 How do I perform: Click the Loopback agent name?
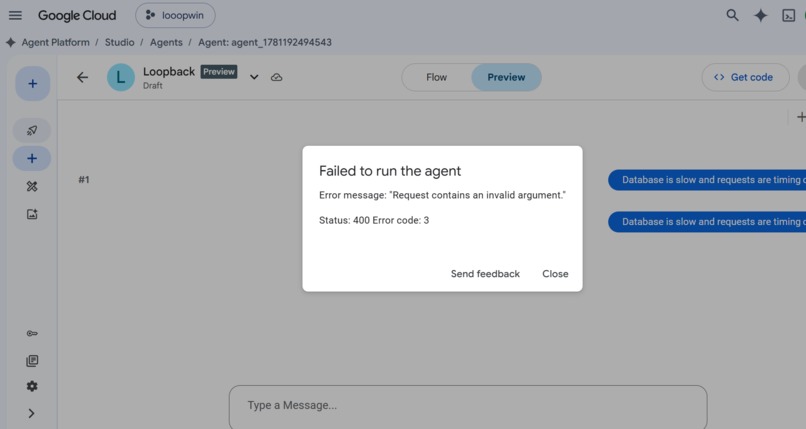coord(169,71)
